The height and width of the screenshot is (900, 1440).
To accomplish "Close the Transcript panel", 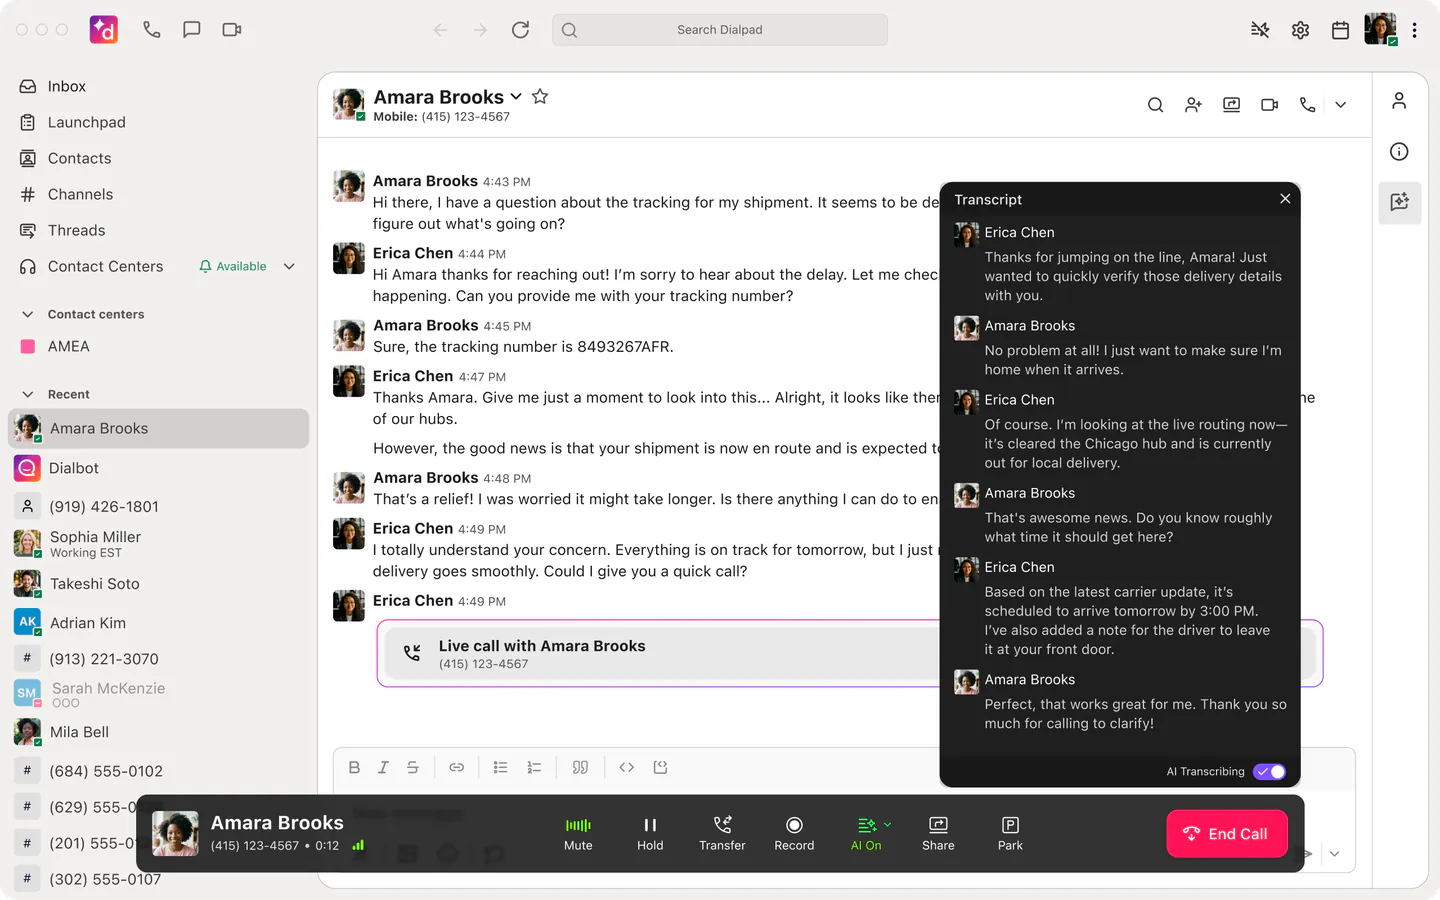I will point(1285,199).
